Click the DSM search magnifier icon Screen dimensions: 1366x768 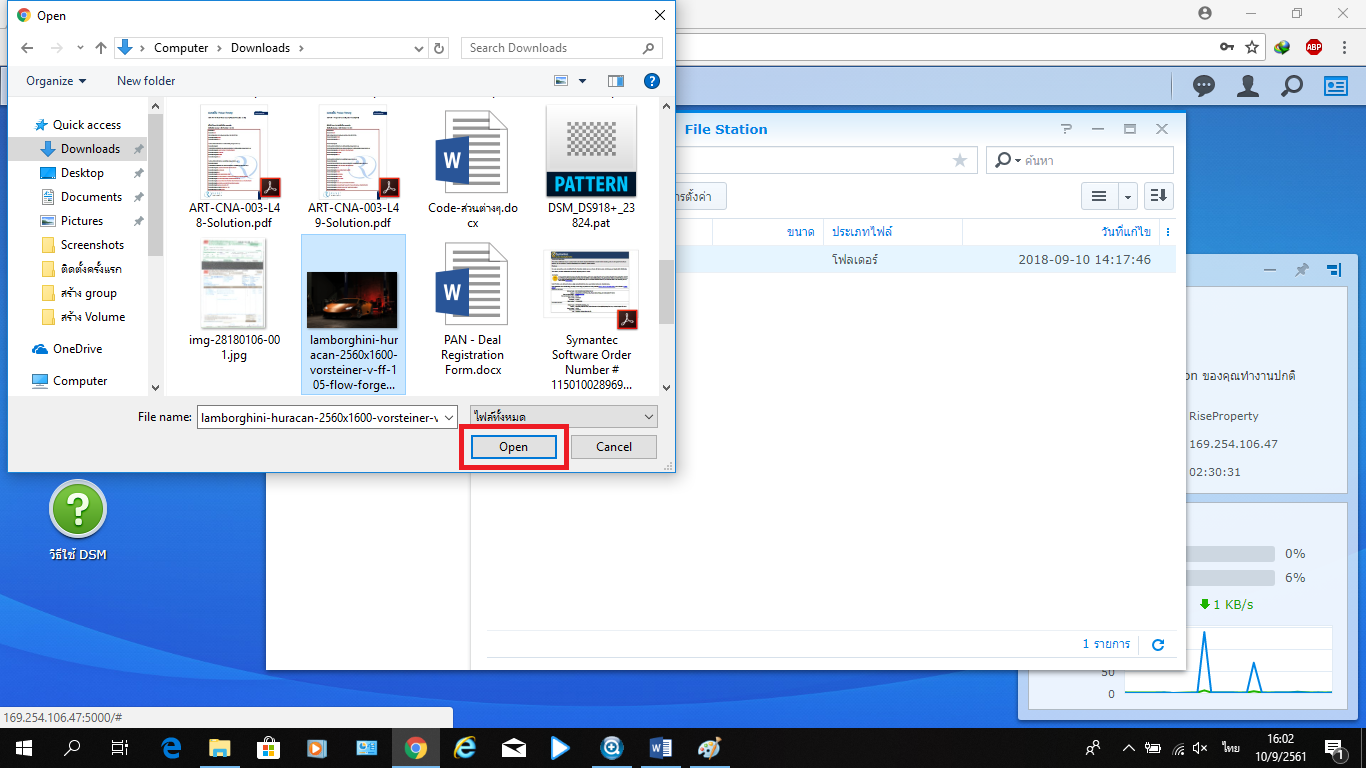[x=1292, y=87]
